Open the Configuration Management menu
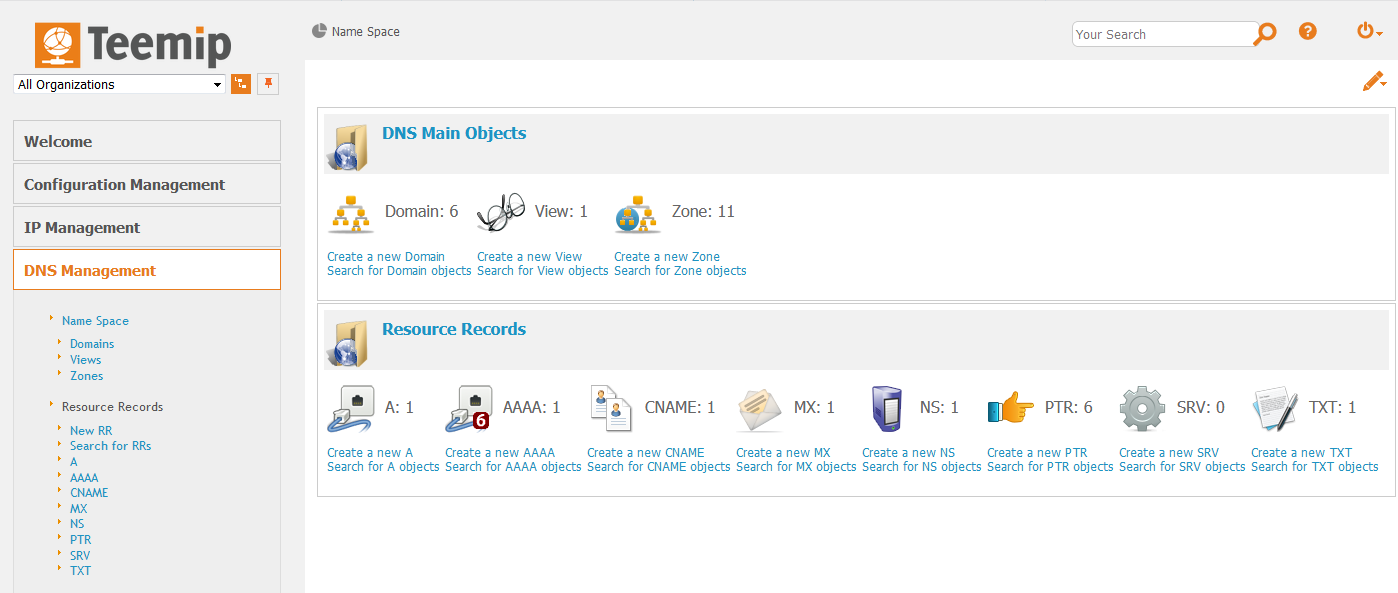Image resolution: width=1398 pixels, height=593 pixels. tap(147, 184)
